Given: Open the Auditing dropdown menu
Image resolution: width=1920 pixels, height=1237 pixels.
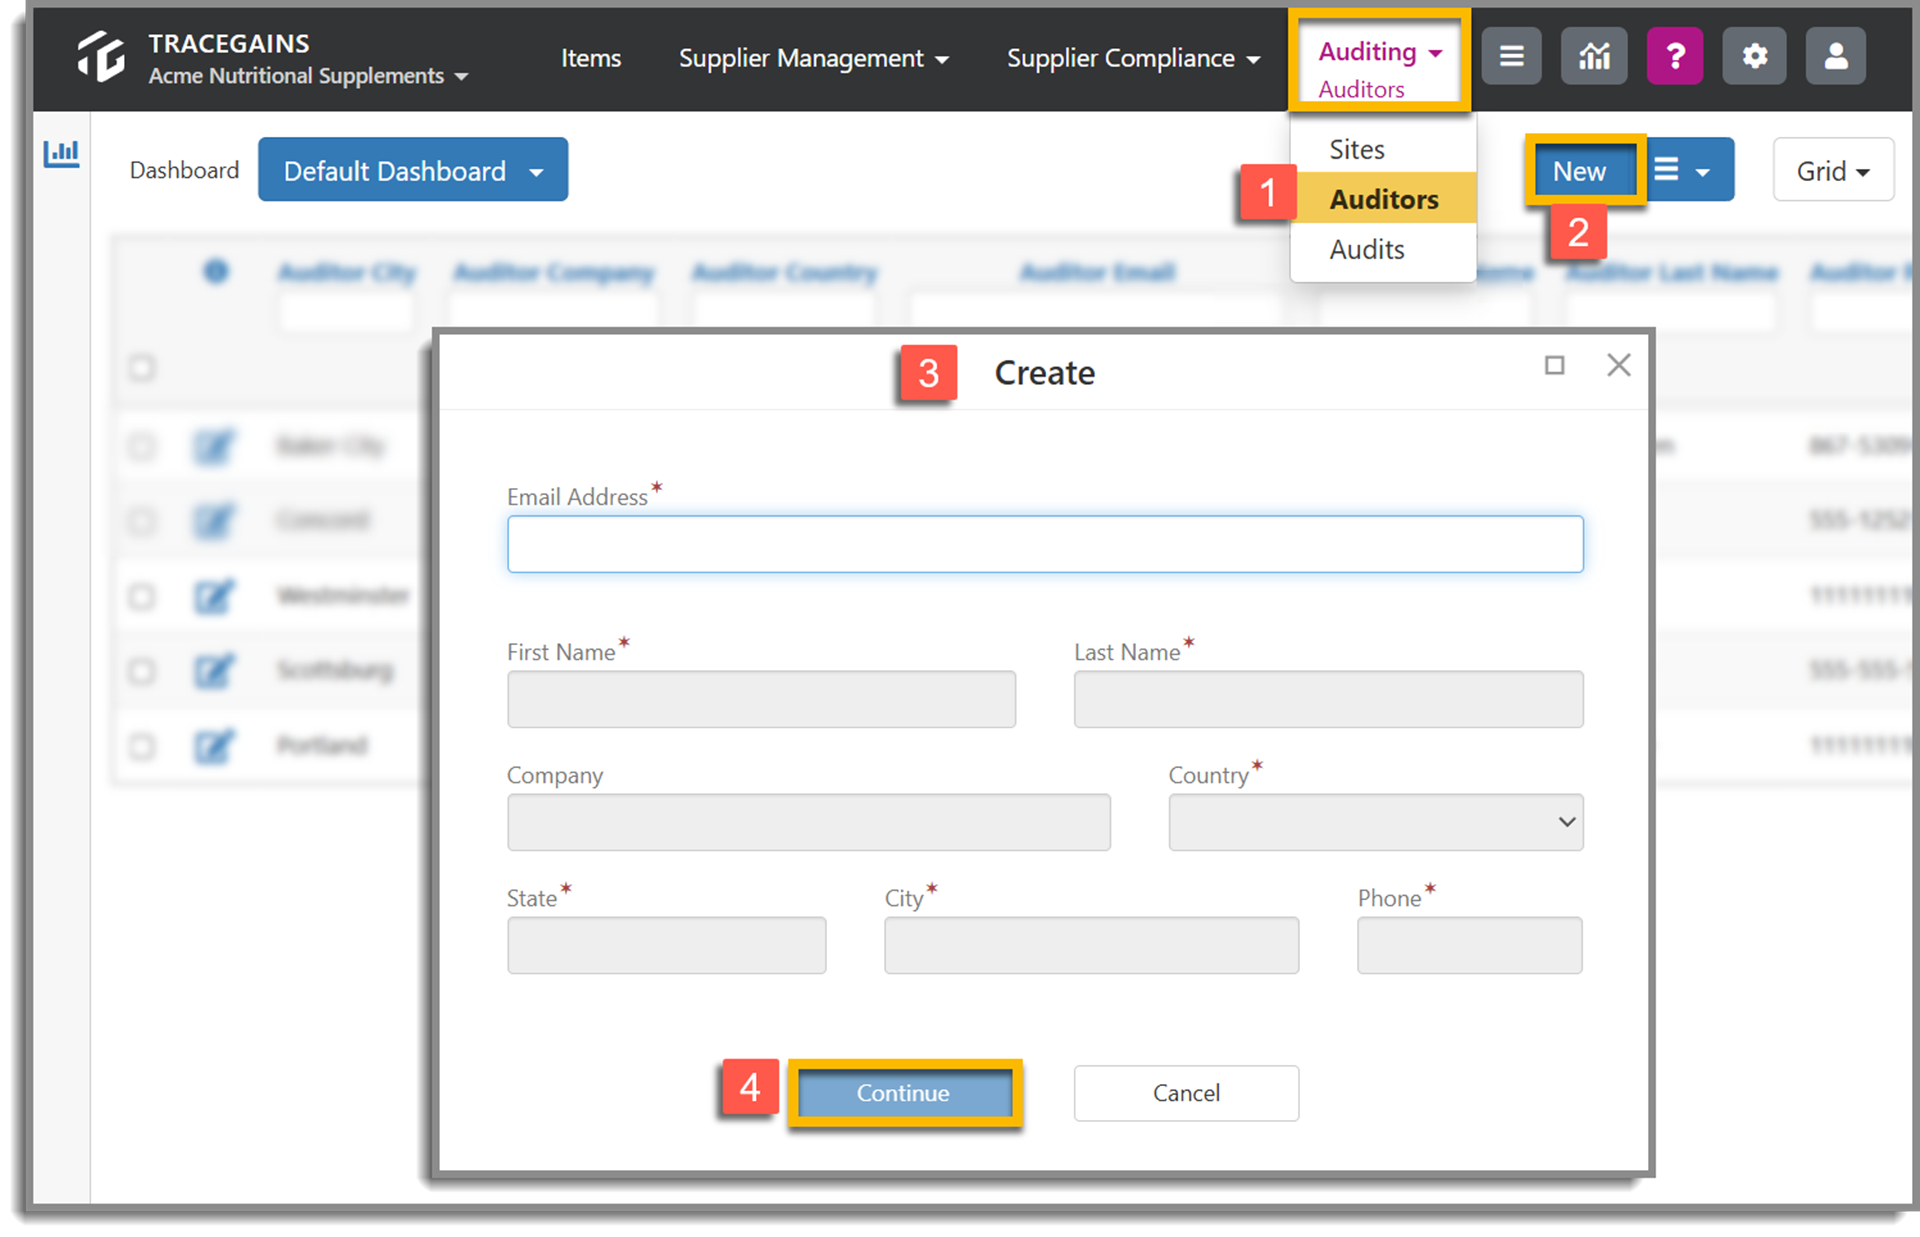Looking at the screenshot, I should point(1380,52).
